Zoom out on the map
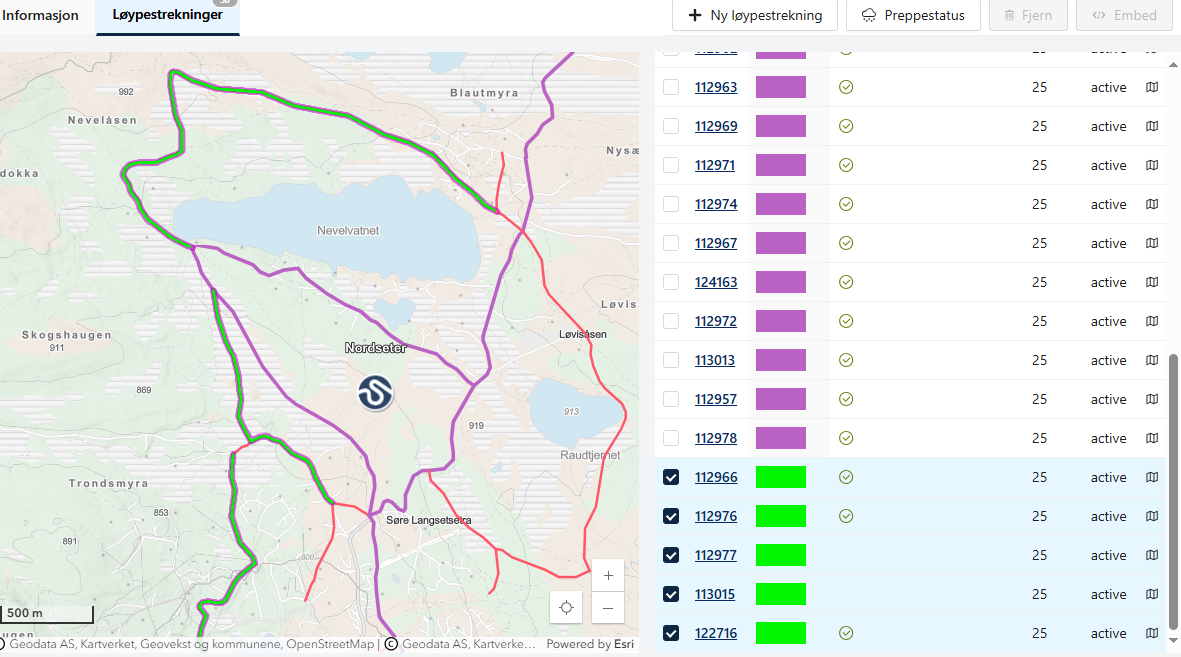1181x657 pixels. pos(608,608)
